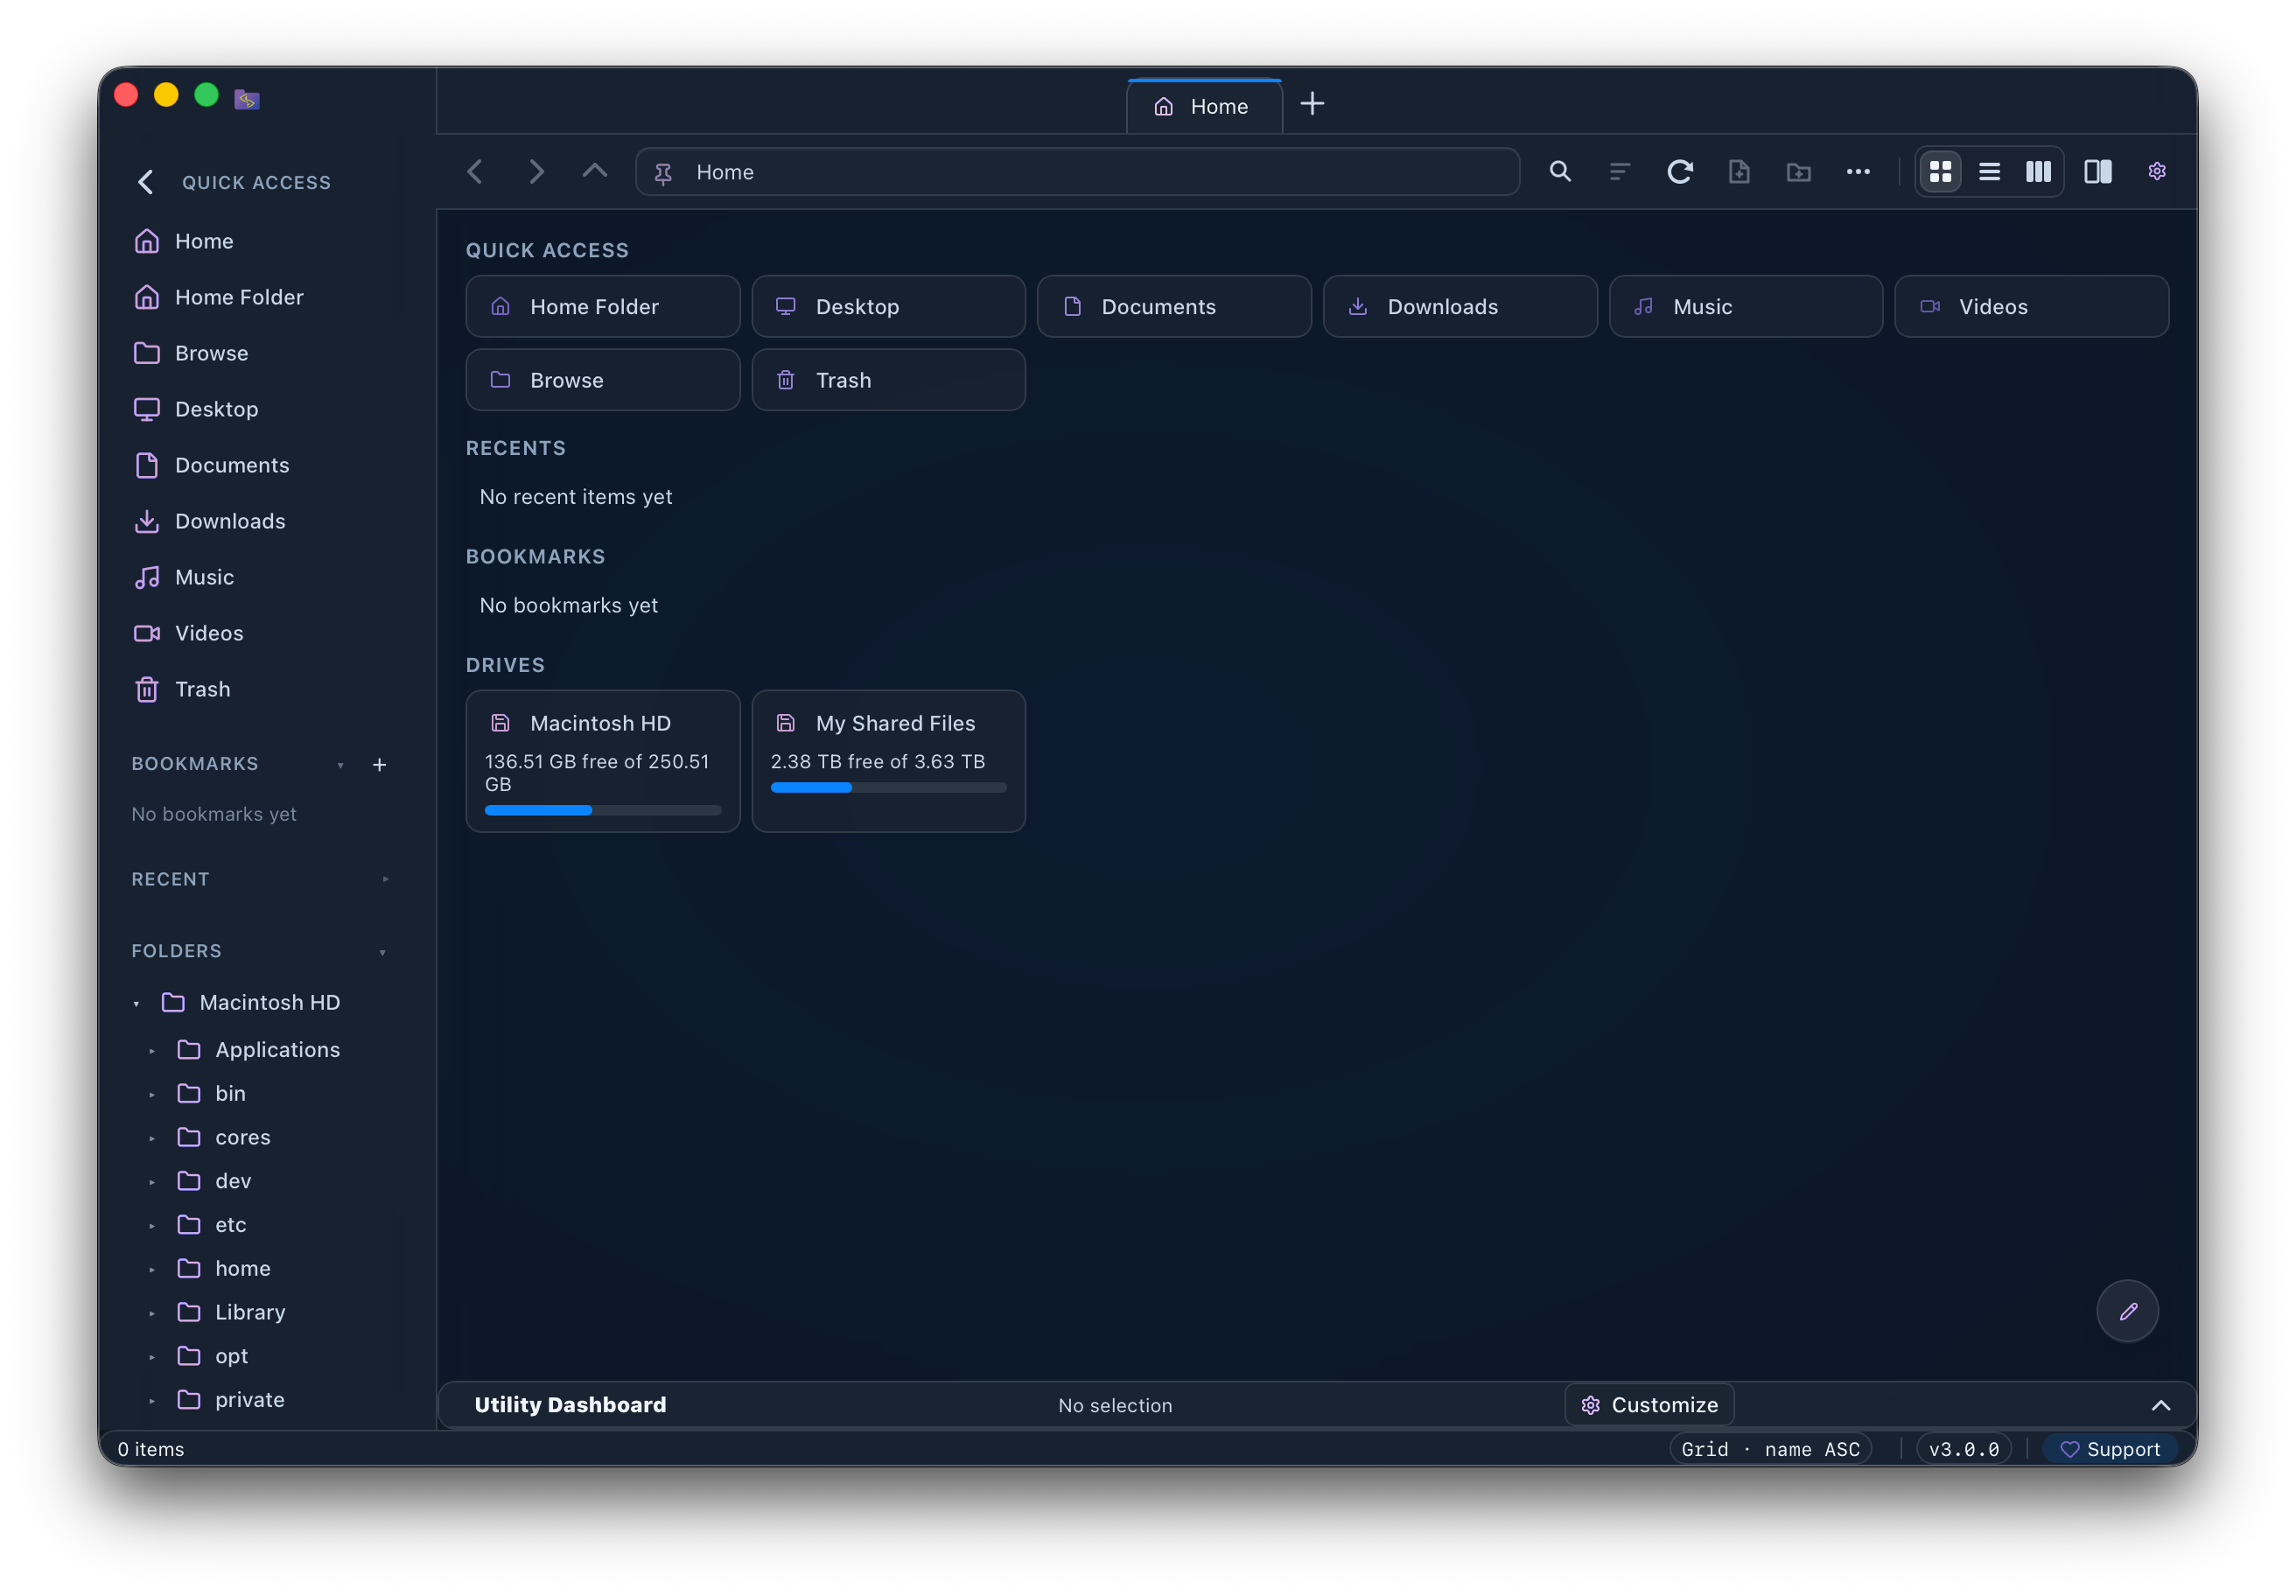Click the Customize button
2296x1596 pixels.
click(x=1649, y=1405)
